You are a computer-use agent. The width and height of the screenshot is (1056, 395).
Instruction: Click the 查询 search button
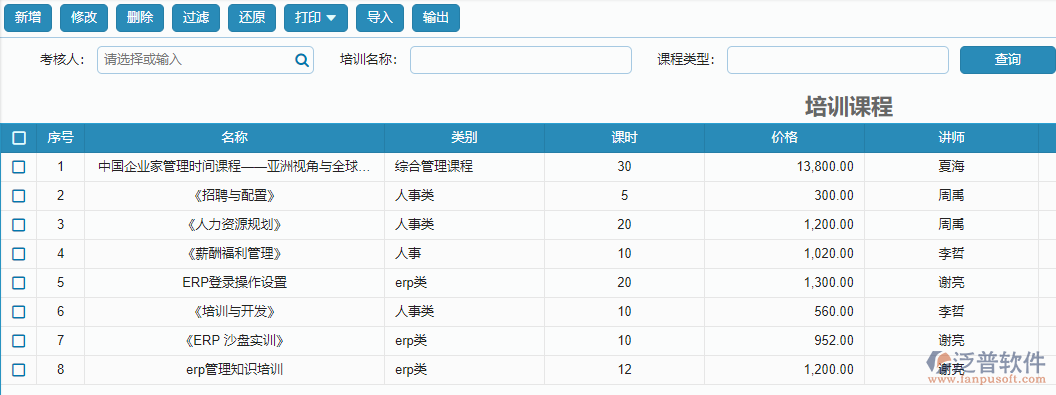[1008, 60]
